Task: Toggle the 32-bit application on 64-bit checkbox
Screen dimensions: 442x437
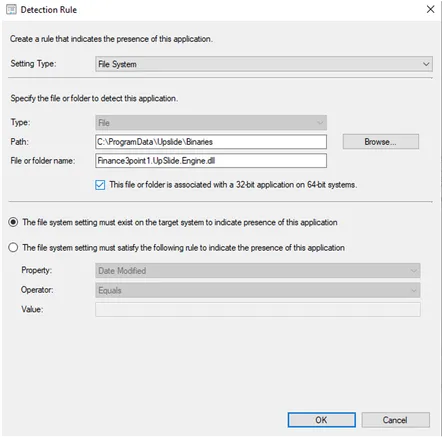Action: (x=100, y=185)
